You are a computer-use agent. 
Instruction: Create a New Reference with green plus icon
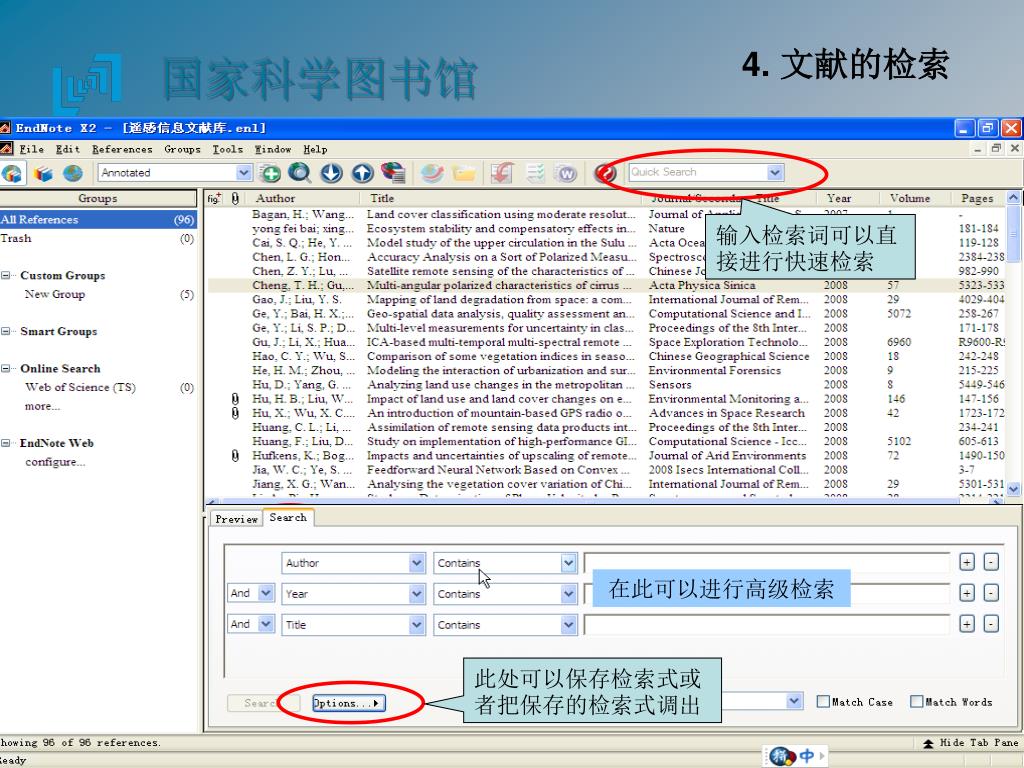[270, 173]
